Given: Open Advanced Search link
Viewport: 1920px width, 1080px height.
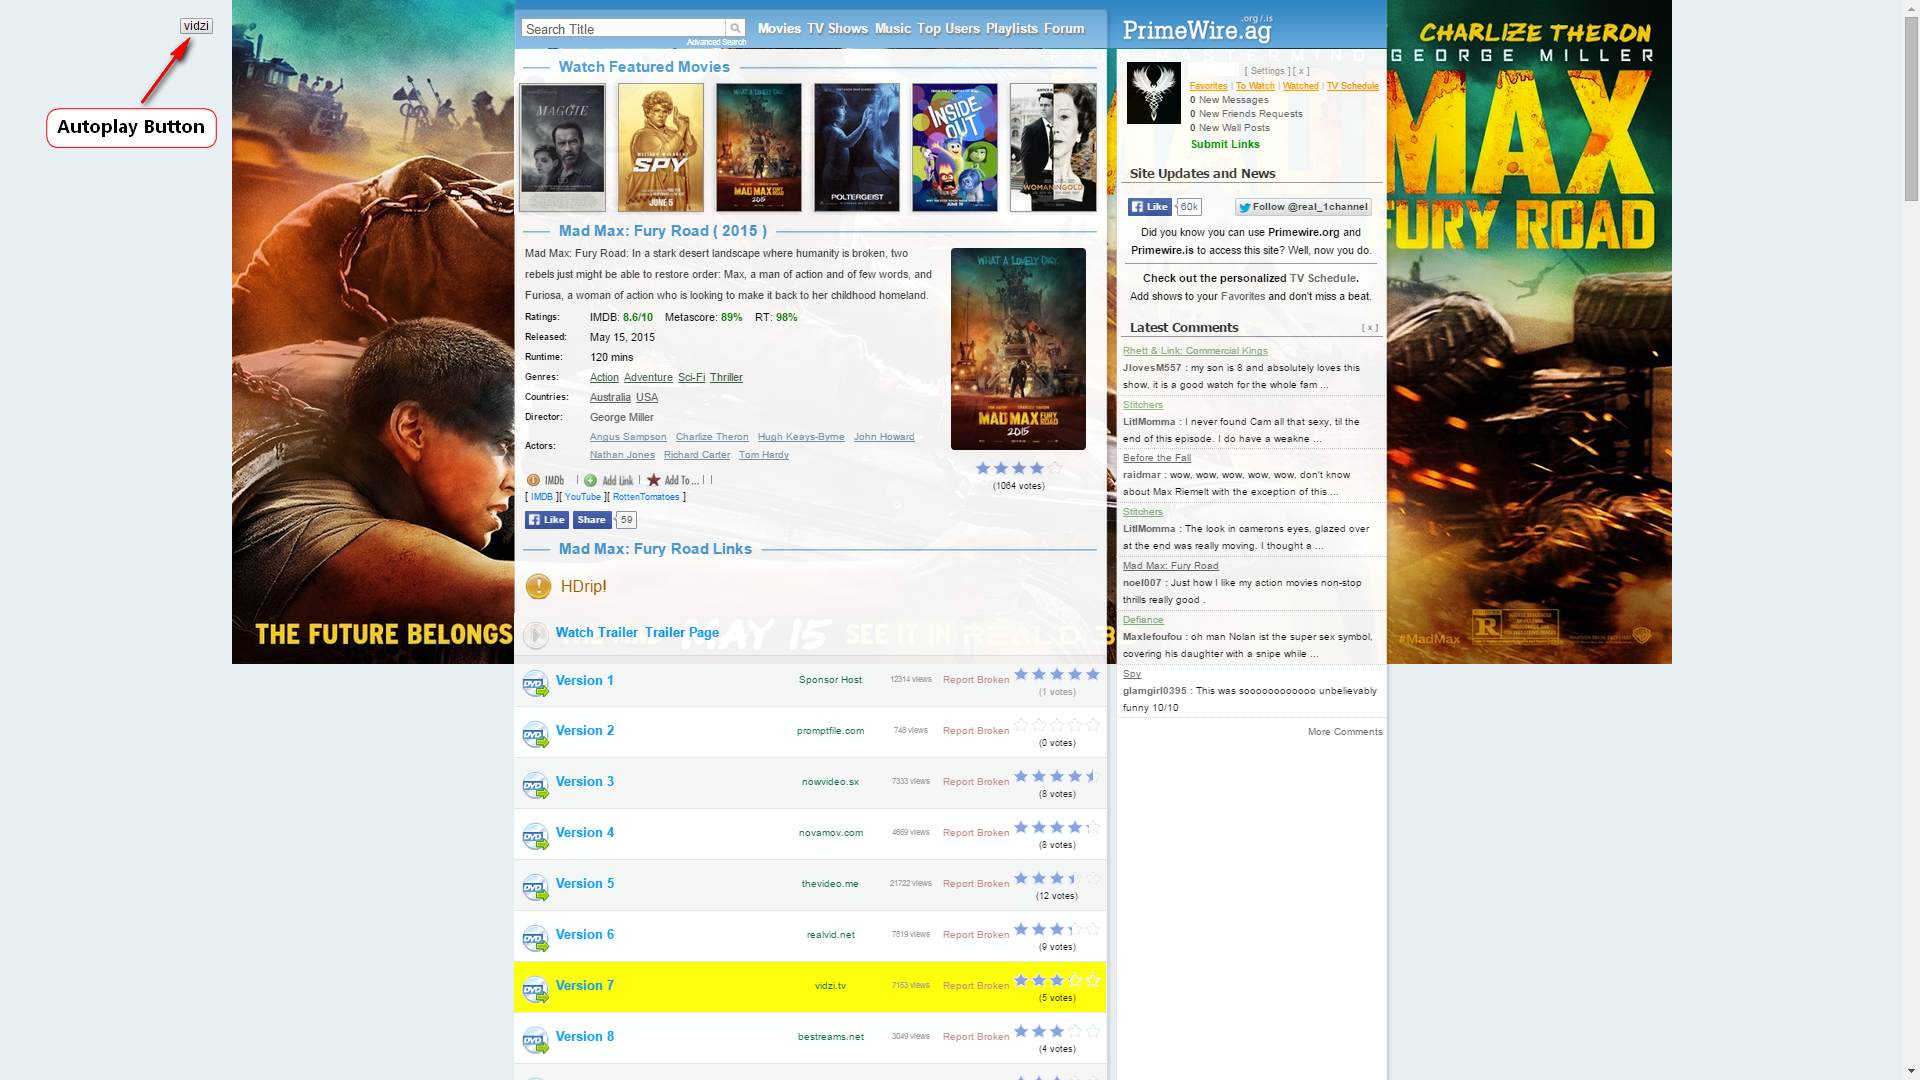Looking at the screenshot, I should [x=716, y=42].
